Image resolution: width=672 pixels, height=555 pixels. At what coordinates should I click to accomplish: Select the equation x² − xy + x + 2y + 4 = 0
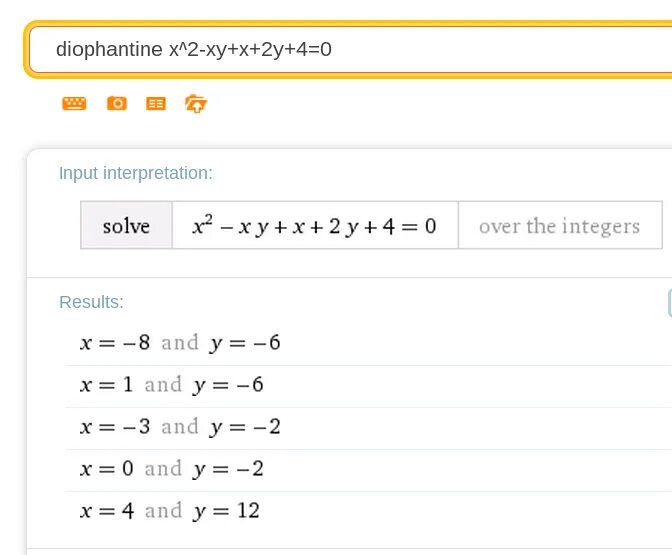[315, 225]
